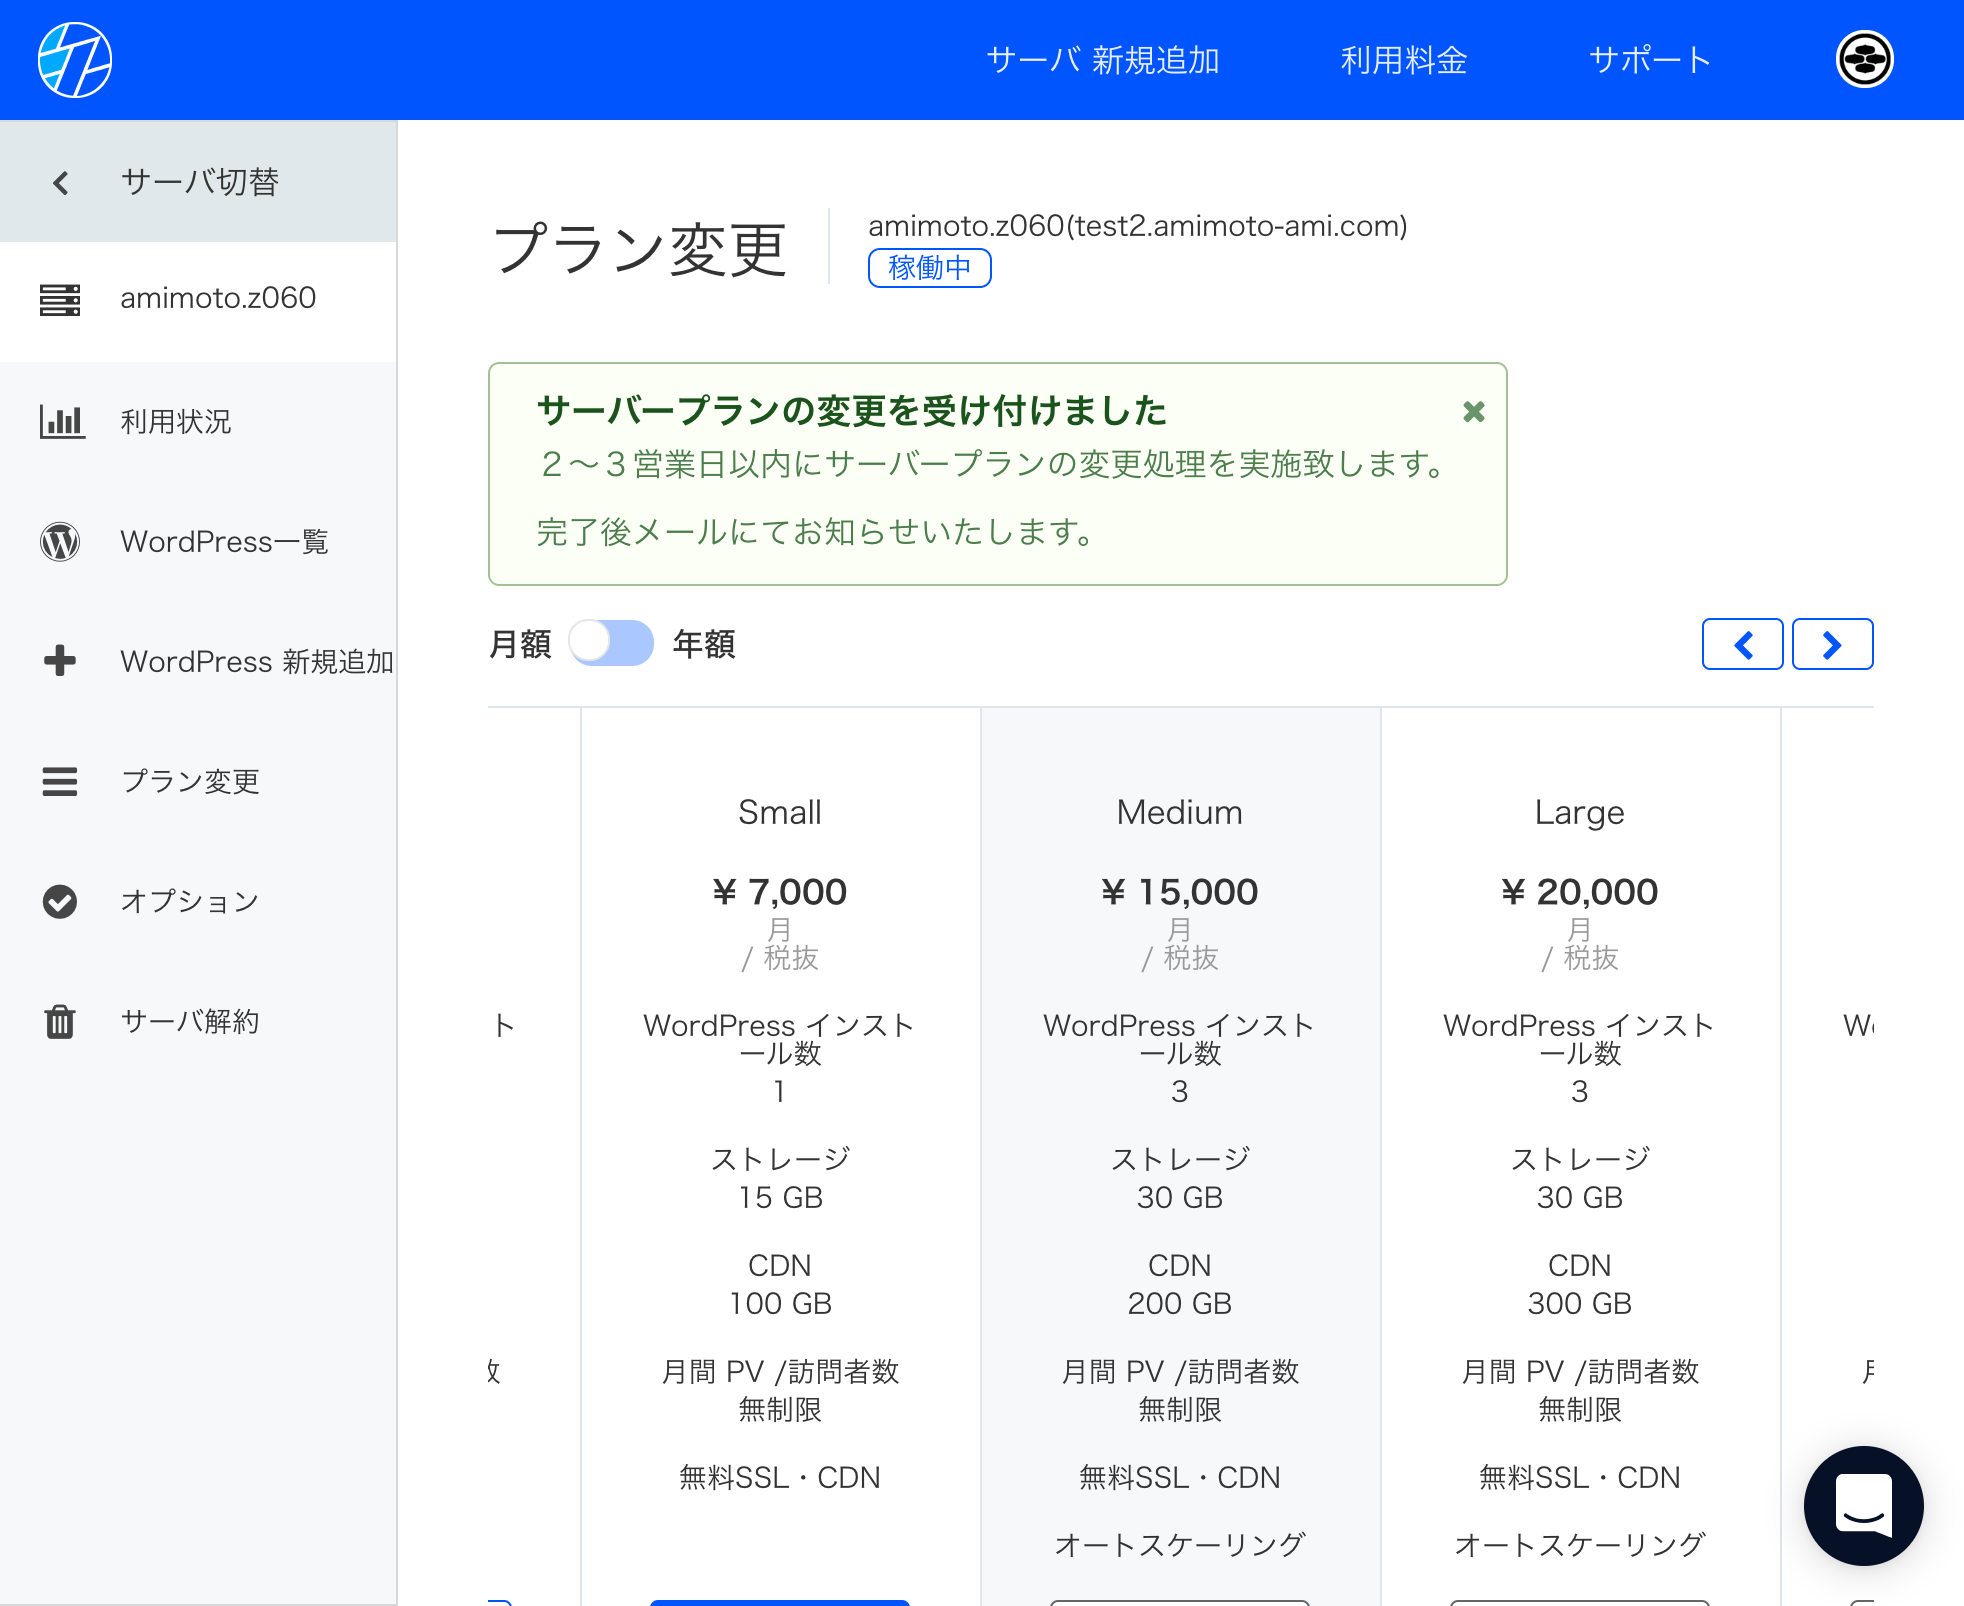Click the 300 GB CDN value

click(1579, 1303)
